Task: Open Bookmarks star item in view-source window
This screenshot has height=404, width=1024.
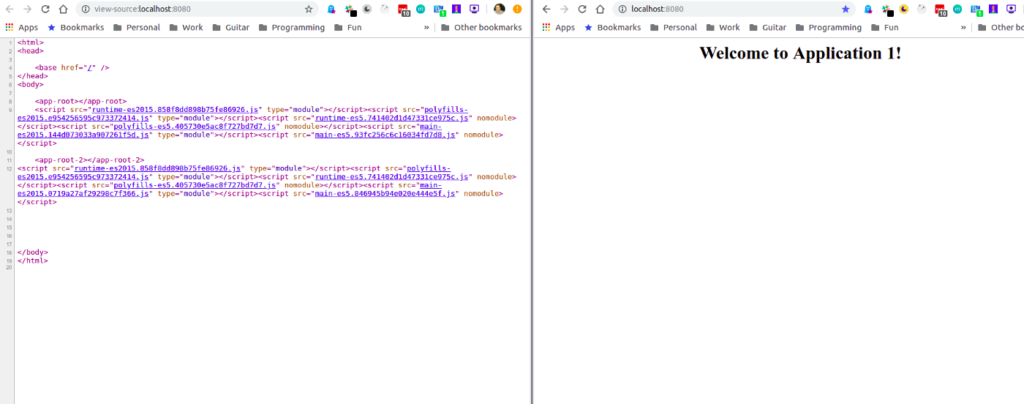Action: (76, 27)
